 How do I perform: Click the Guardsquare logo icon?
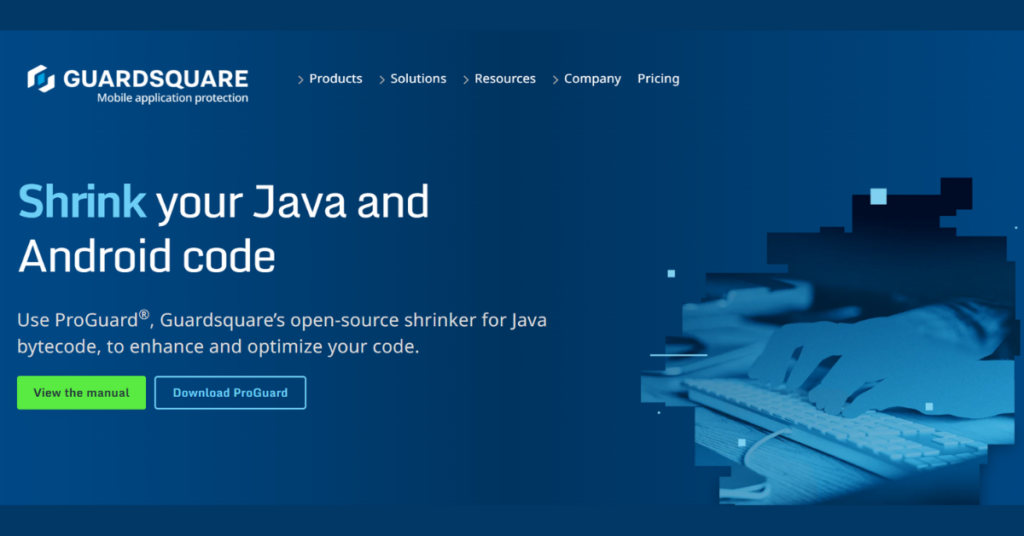pos(40,78)
